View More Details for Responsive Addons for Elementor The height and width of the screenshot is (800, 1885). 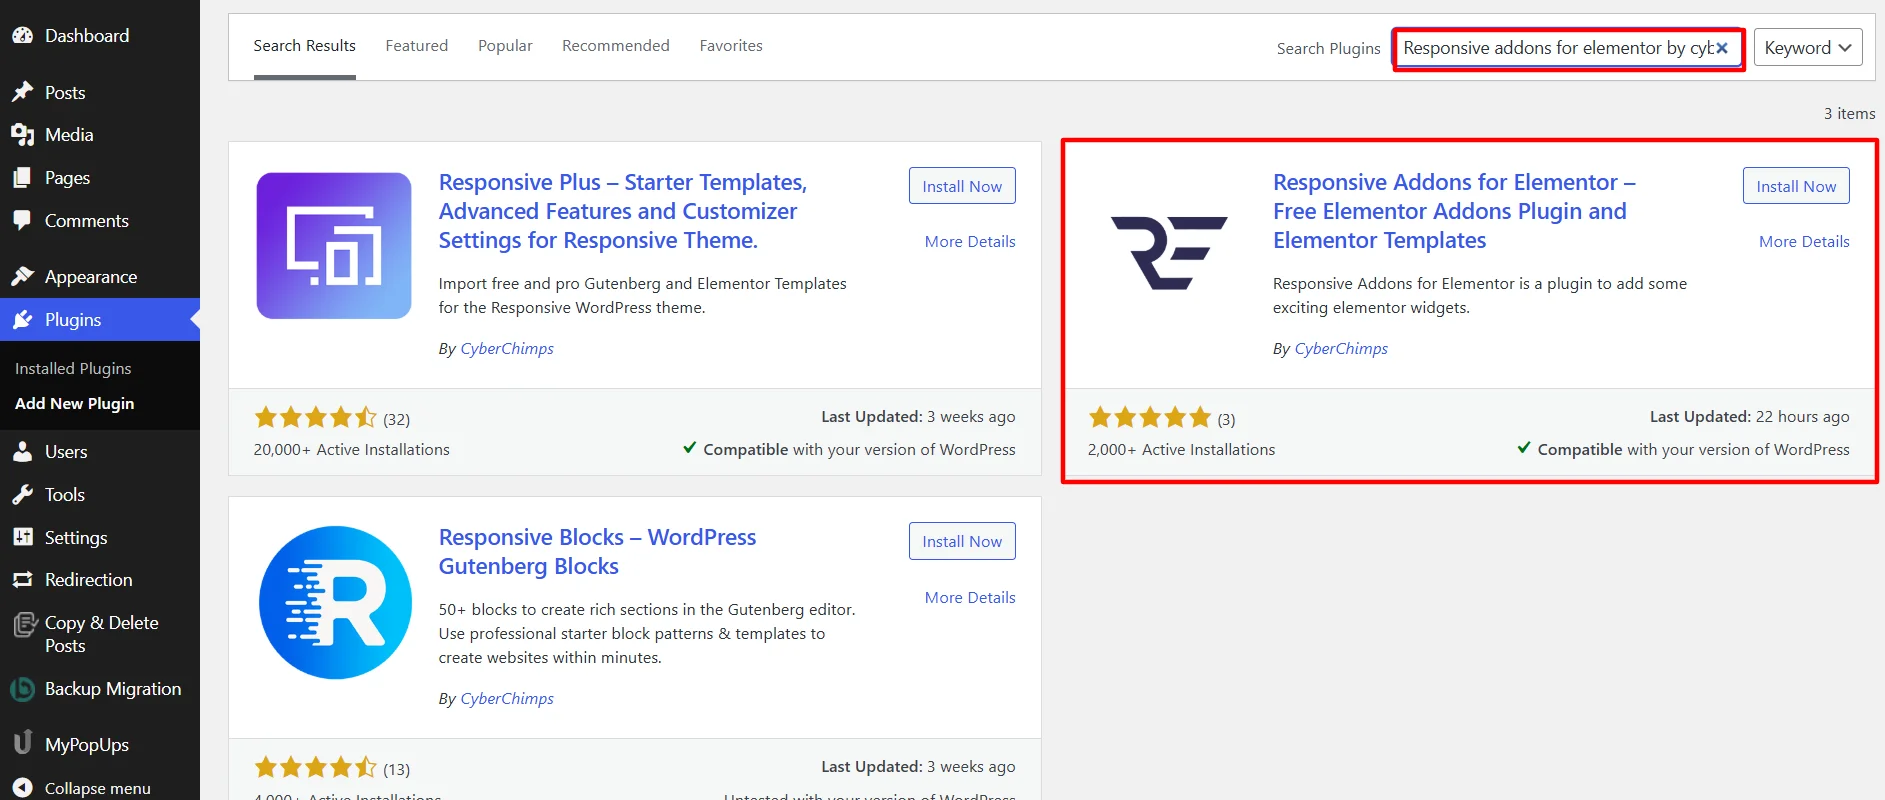1804,241
